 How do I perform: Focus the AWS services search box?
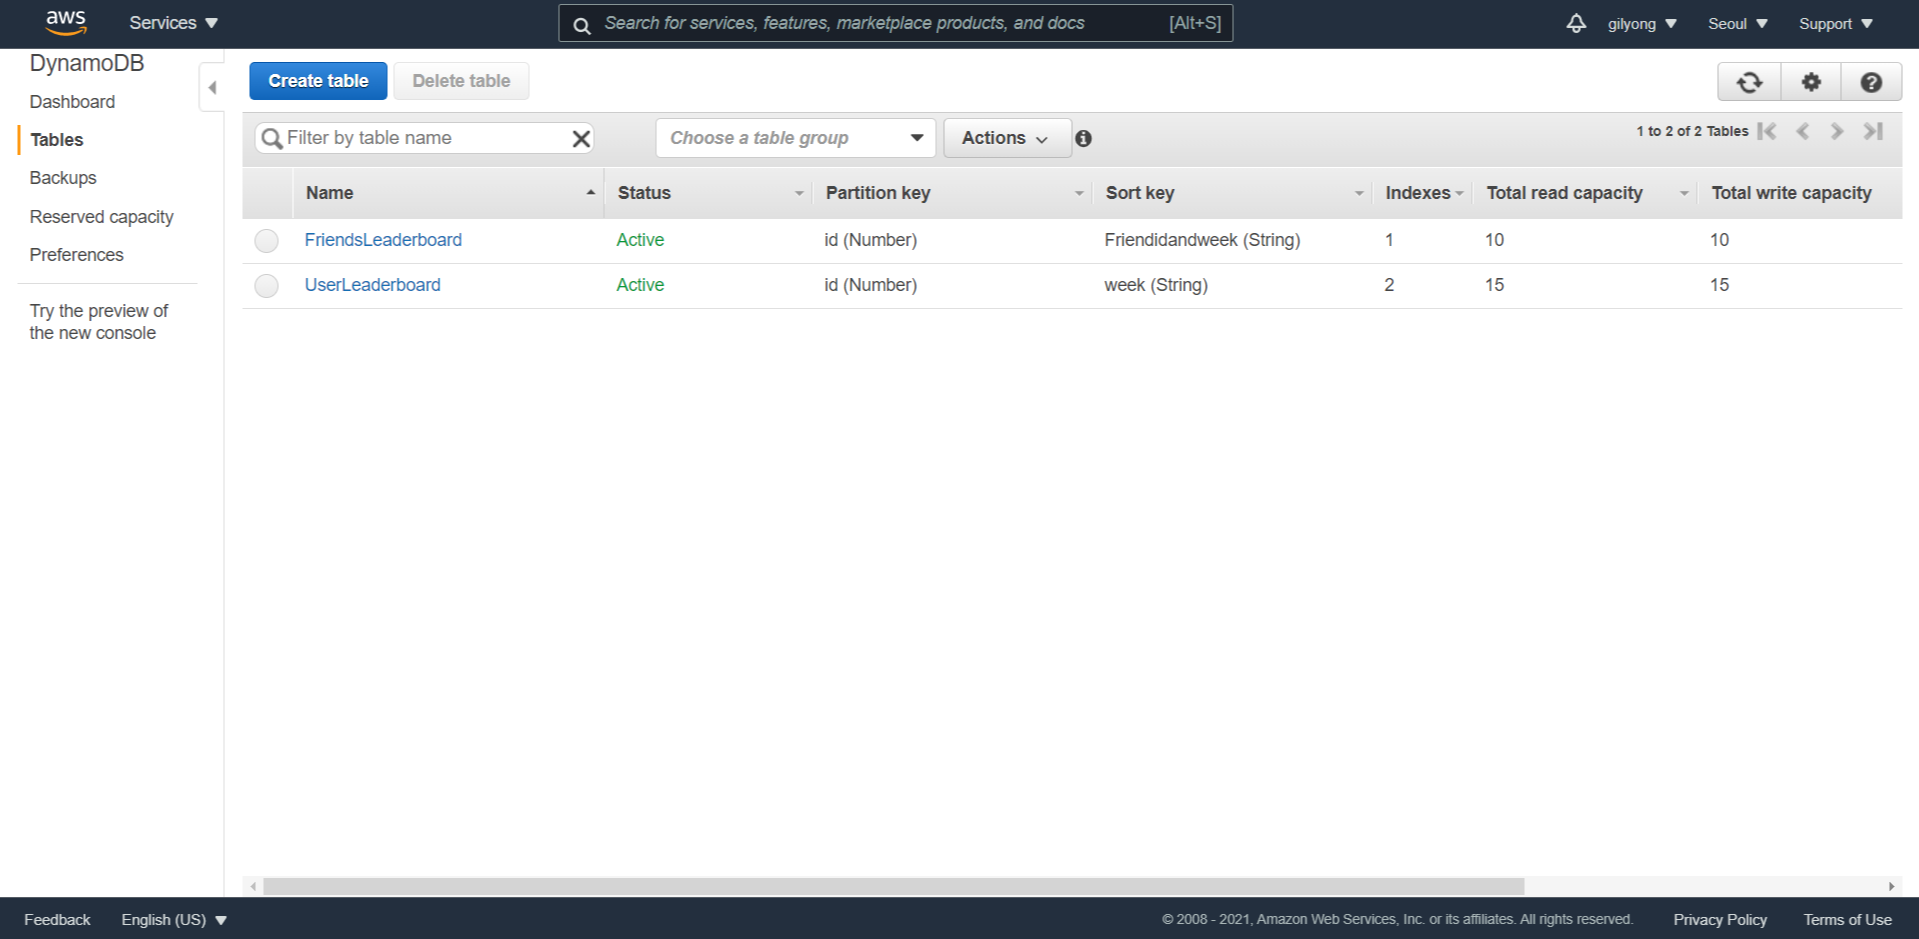895,23
